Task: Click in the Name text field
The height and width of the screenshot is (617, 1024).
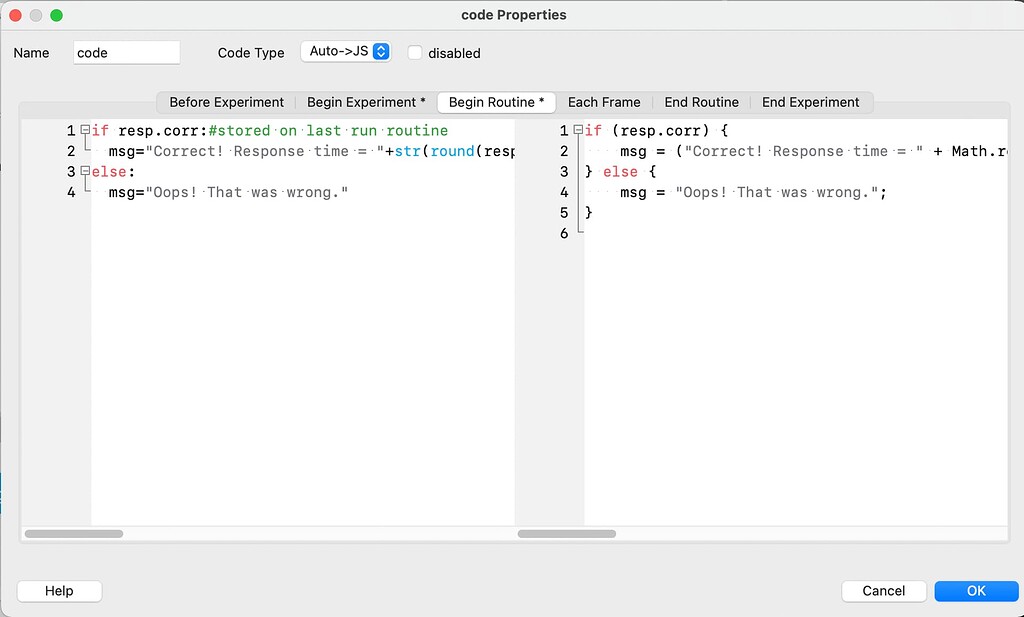Action: 126,52
